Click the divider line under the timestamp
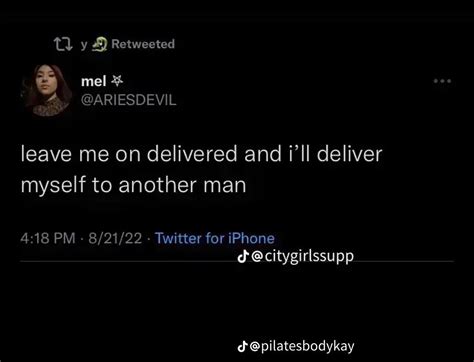Image resolution: width=474 pixels, height=362 pixels. tap(237, 261)
